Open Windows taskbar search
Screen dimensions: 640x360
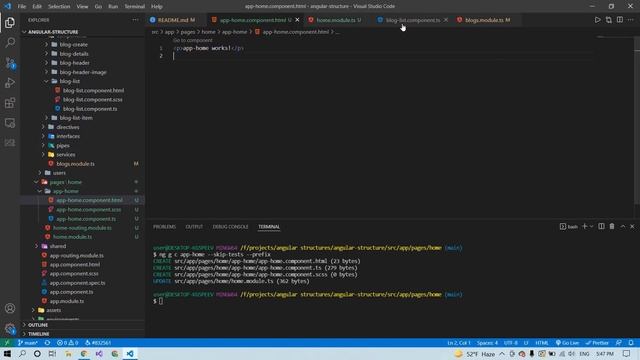click(22, 353)
